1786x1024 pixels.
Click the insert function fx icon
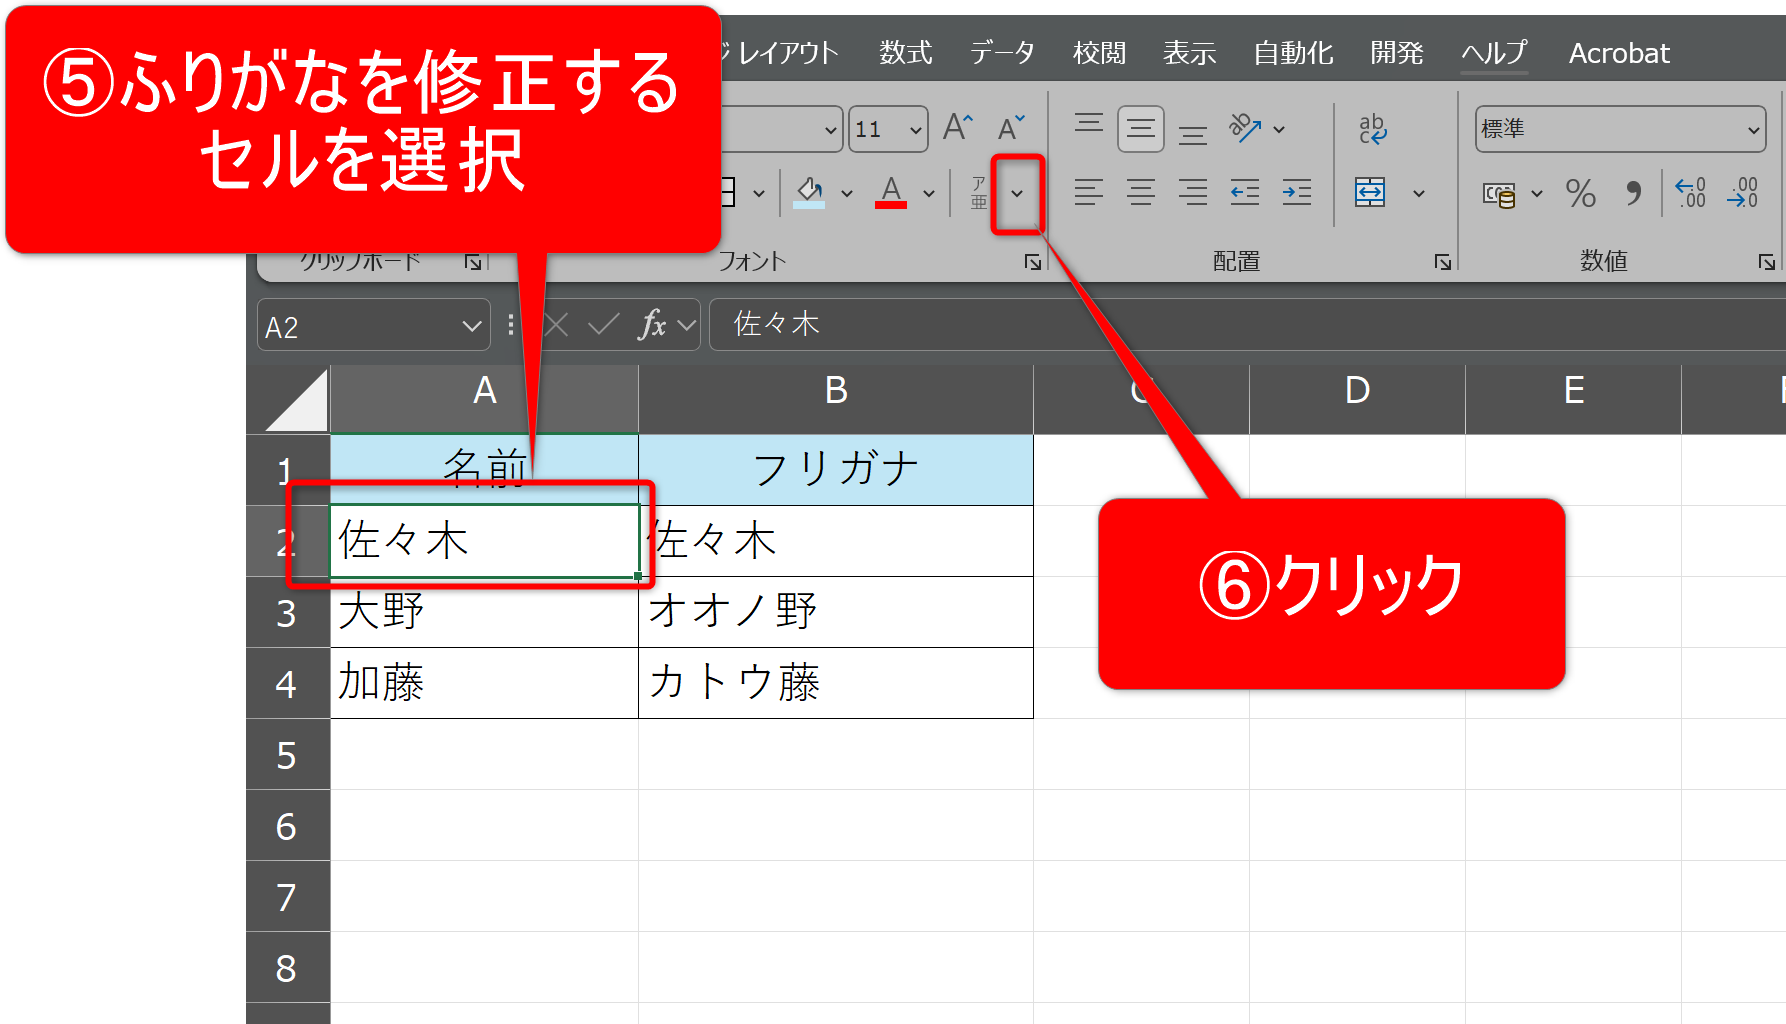click(x=652, y=324)
